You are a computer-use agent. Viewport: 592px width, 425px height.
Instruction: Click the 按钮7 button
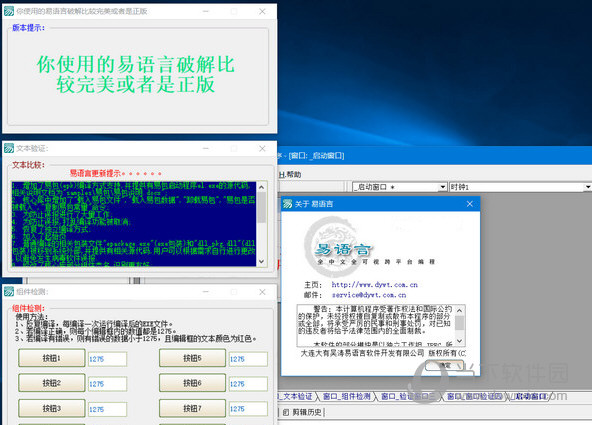pos(193,408)
